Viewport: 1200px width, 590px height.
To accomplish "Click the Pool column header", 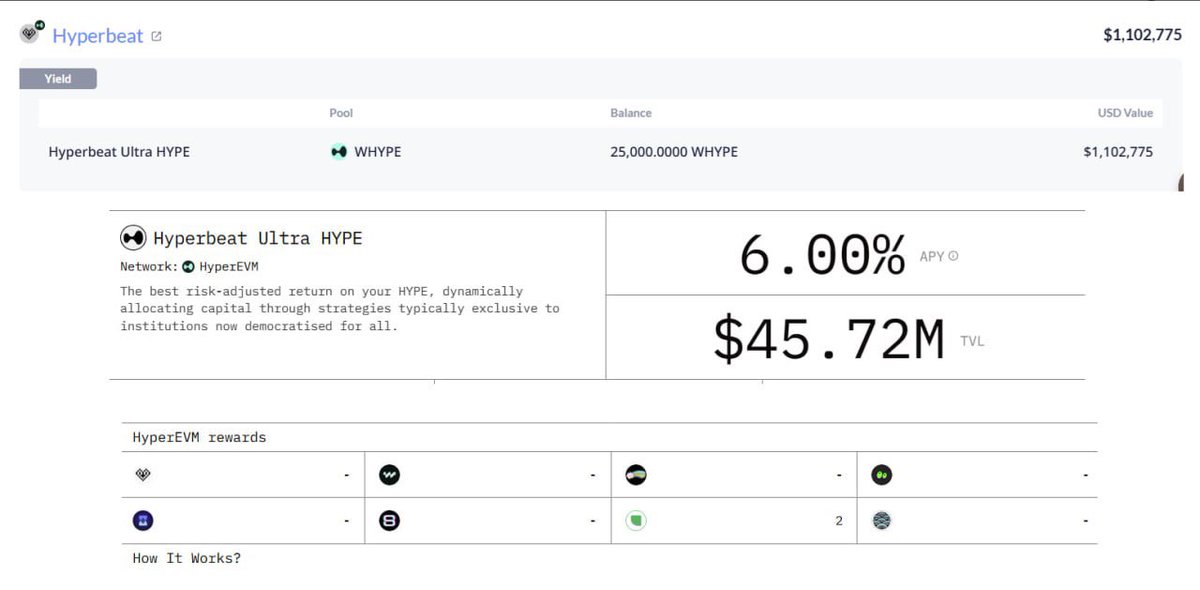I will (x=341, y=113).
